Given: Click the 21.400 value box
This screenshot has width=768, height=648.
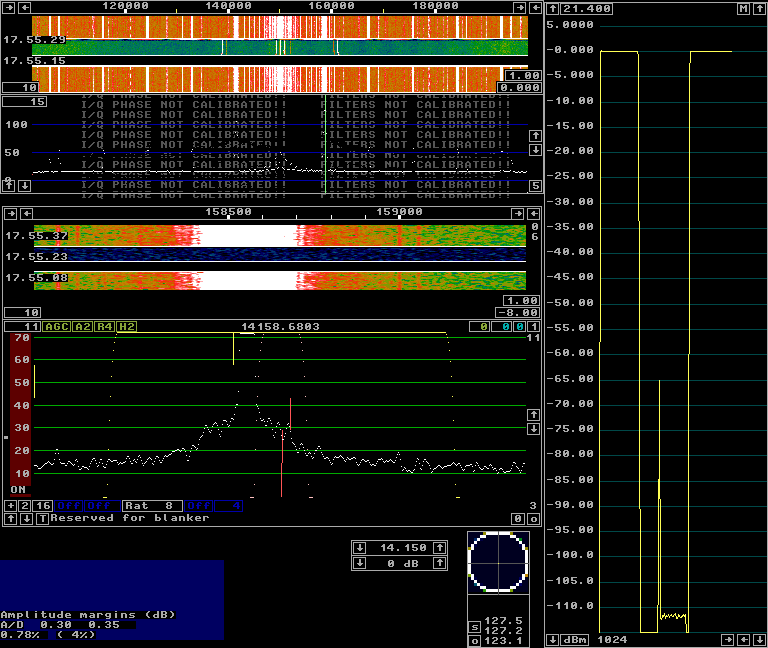Looking at the screenshot, I should 587,8.
